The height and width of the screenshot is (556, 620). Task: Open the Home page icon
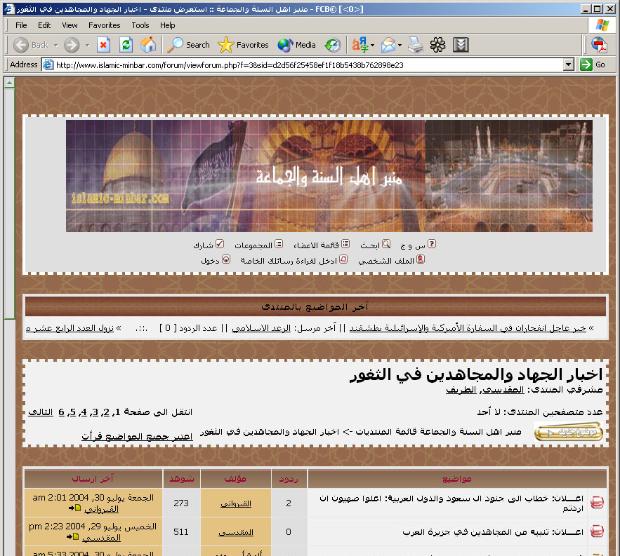148,45
